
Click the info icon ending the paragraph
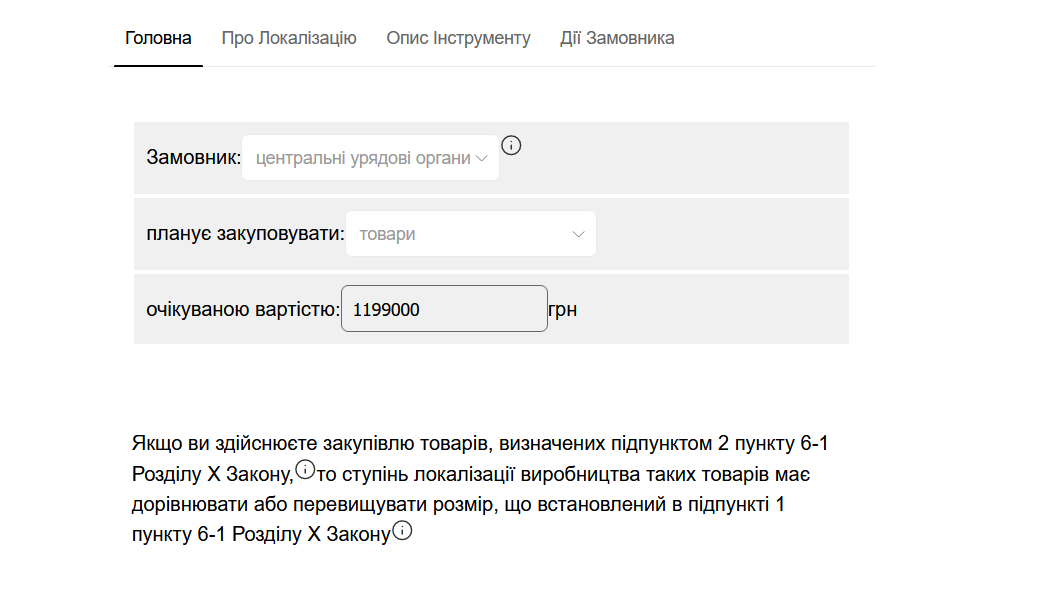(x=402, y=531)
